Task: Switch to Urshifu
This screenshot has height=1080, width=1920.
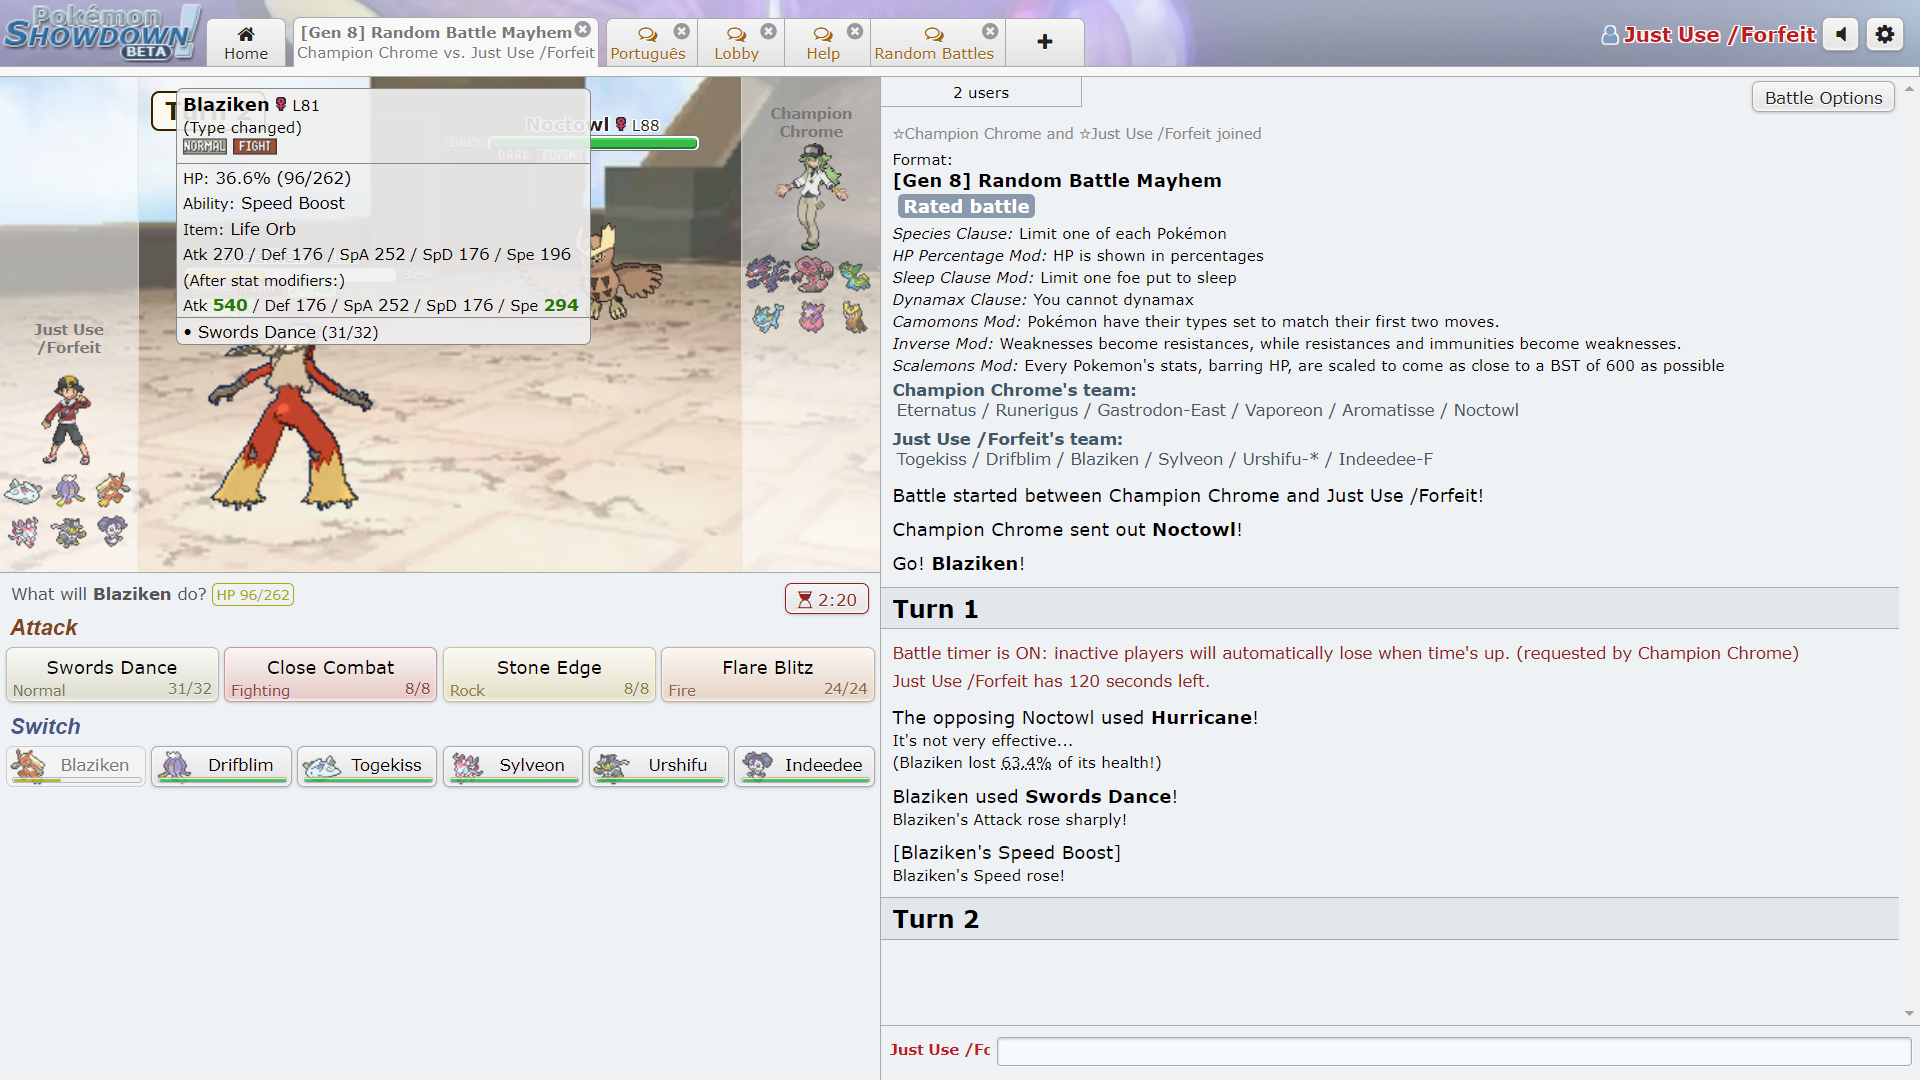Action: [659, 766]
